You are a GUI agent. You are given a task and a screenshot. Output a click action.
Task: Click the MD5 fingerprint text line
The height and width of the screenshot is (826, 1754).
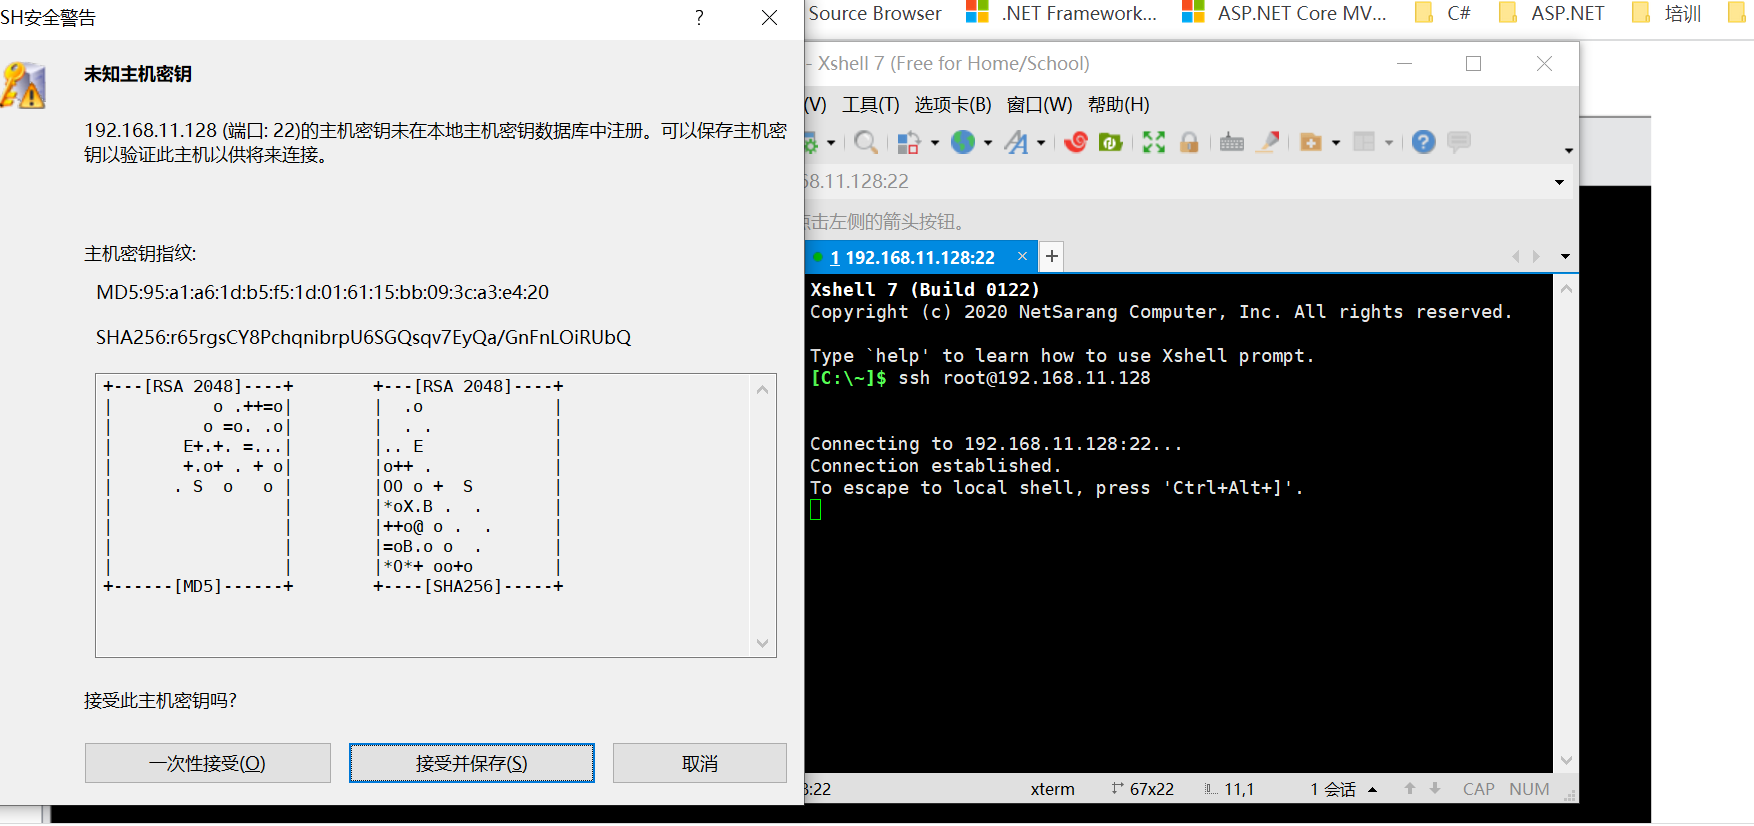click(323, 292)
